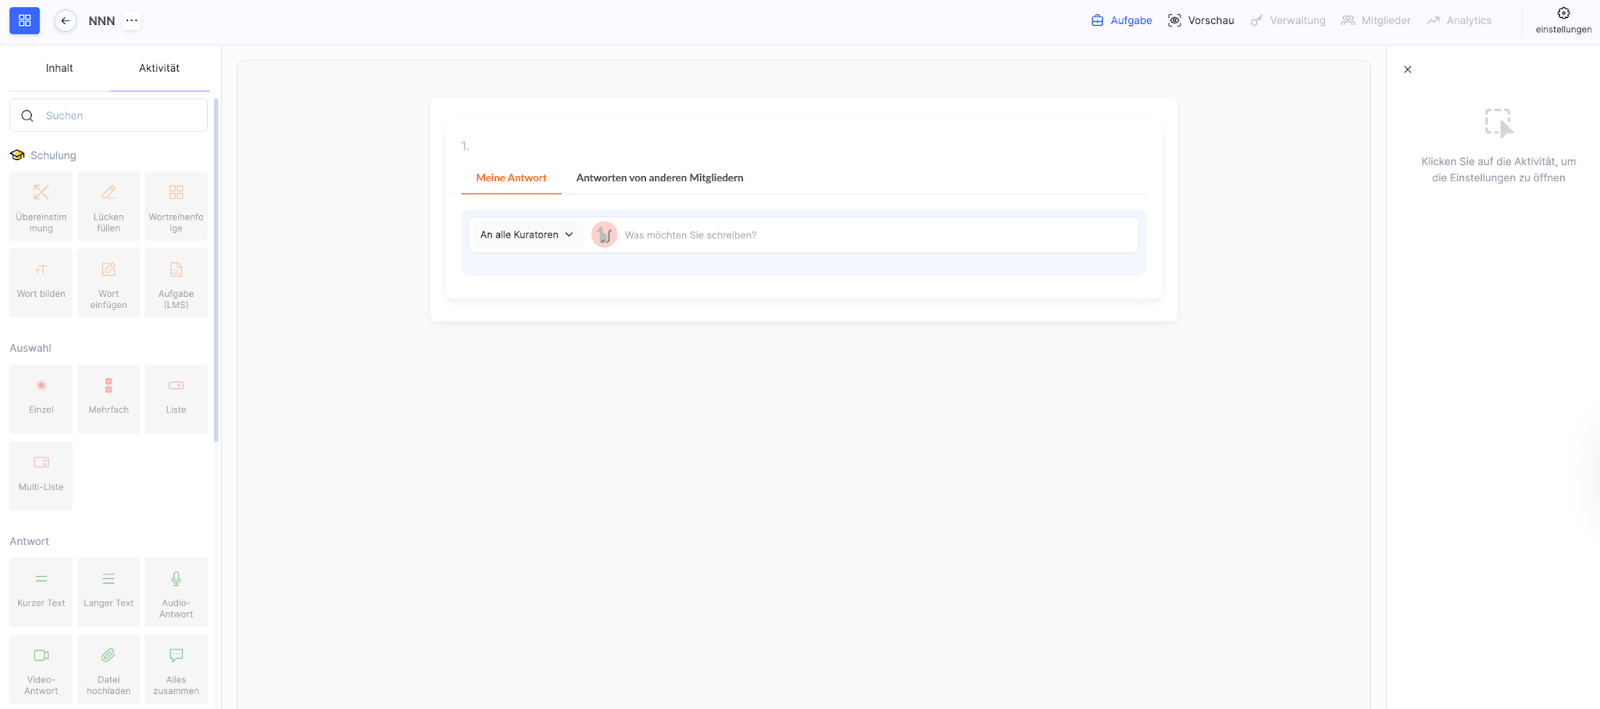This screenshot has width=1600, height=709.
Task: Add the Mehrfach choice activity
Action: (x=108, y=399)
